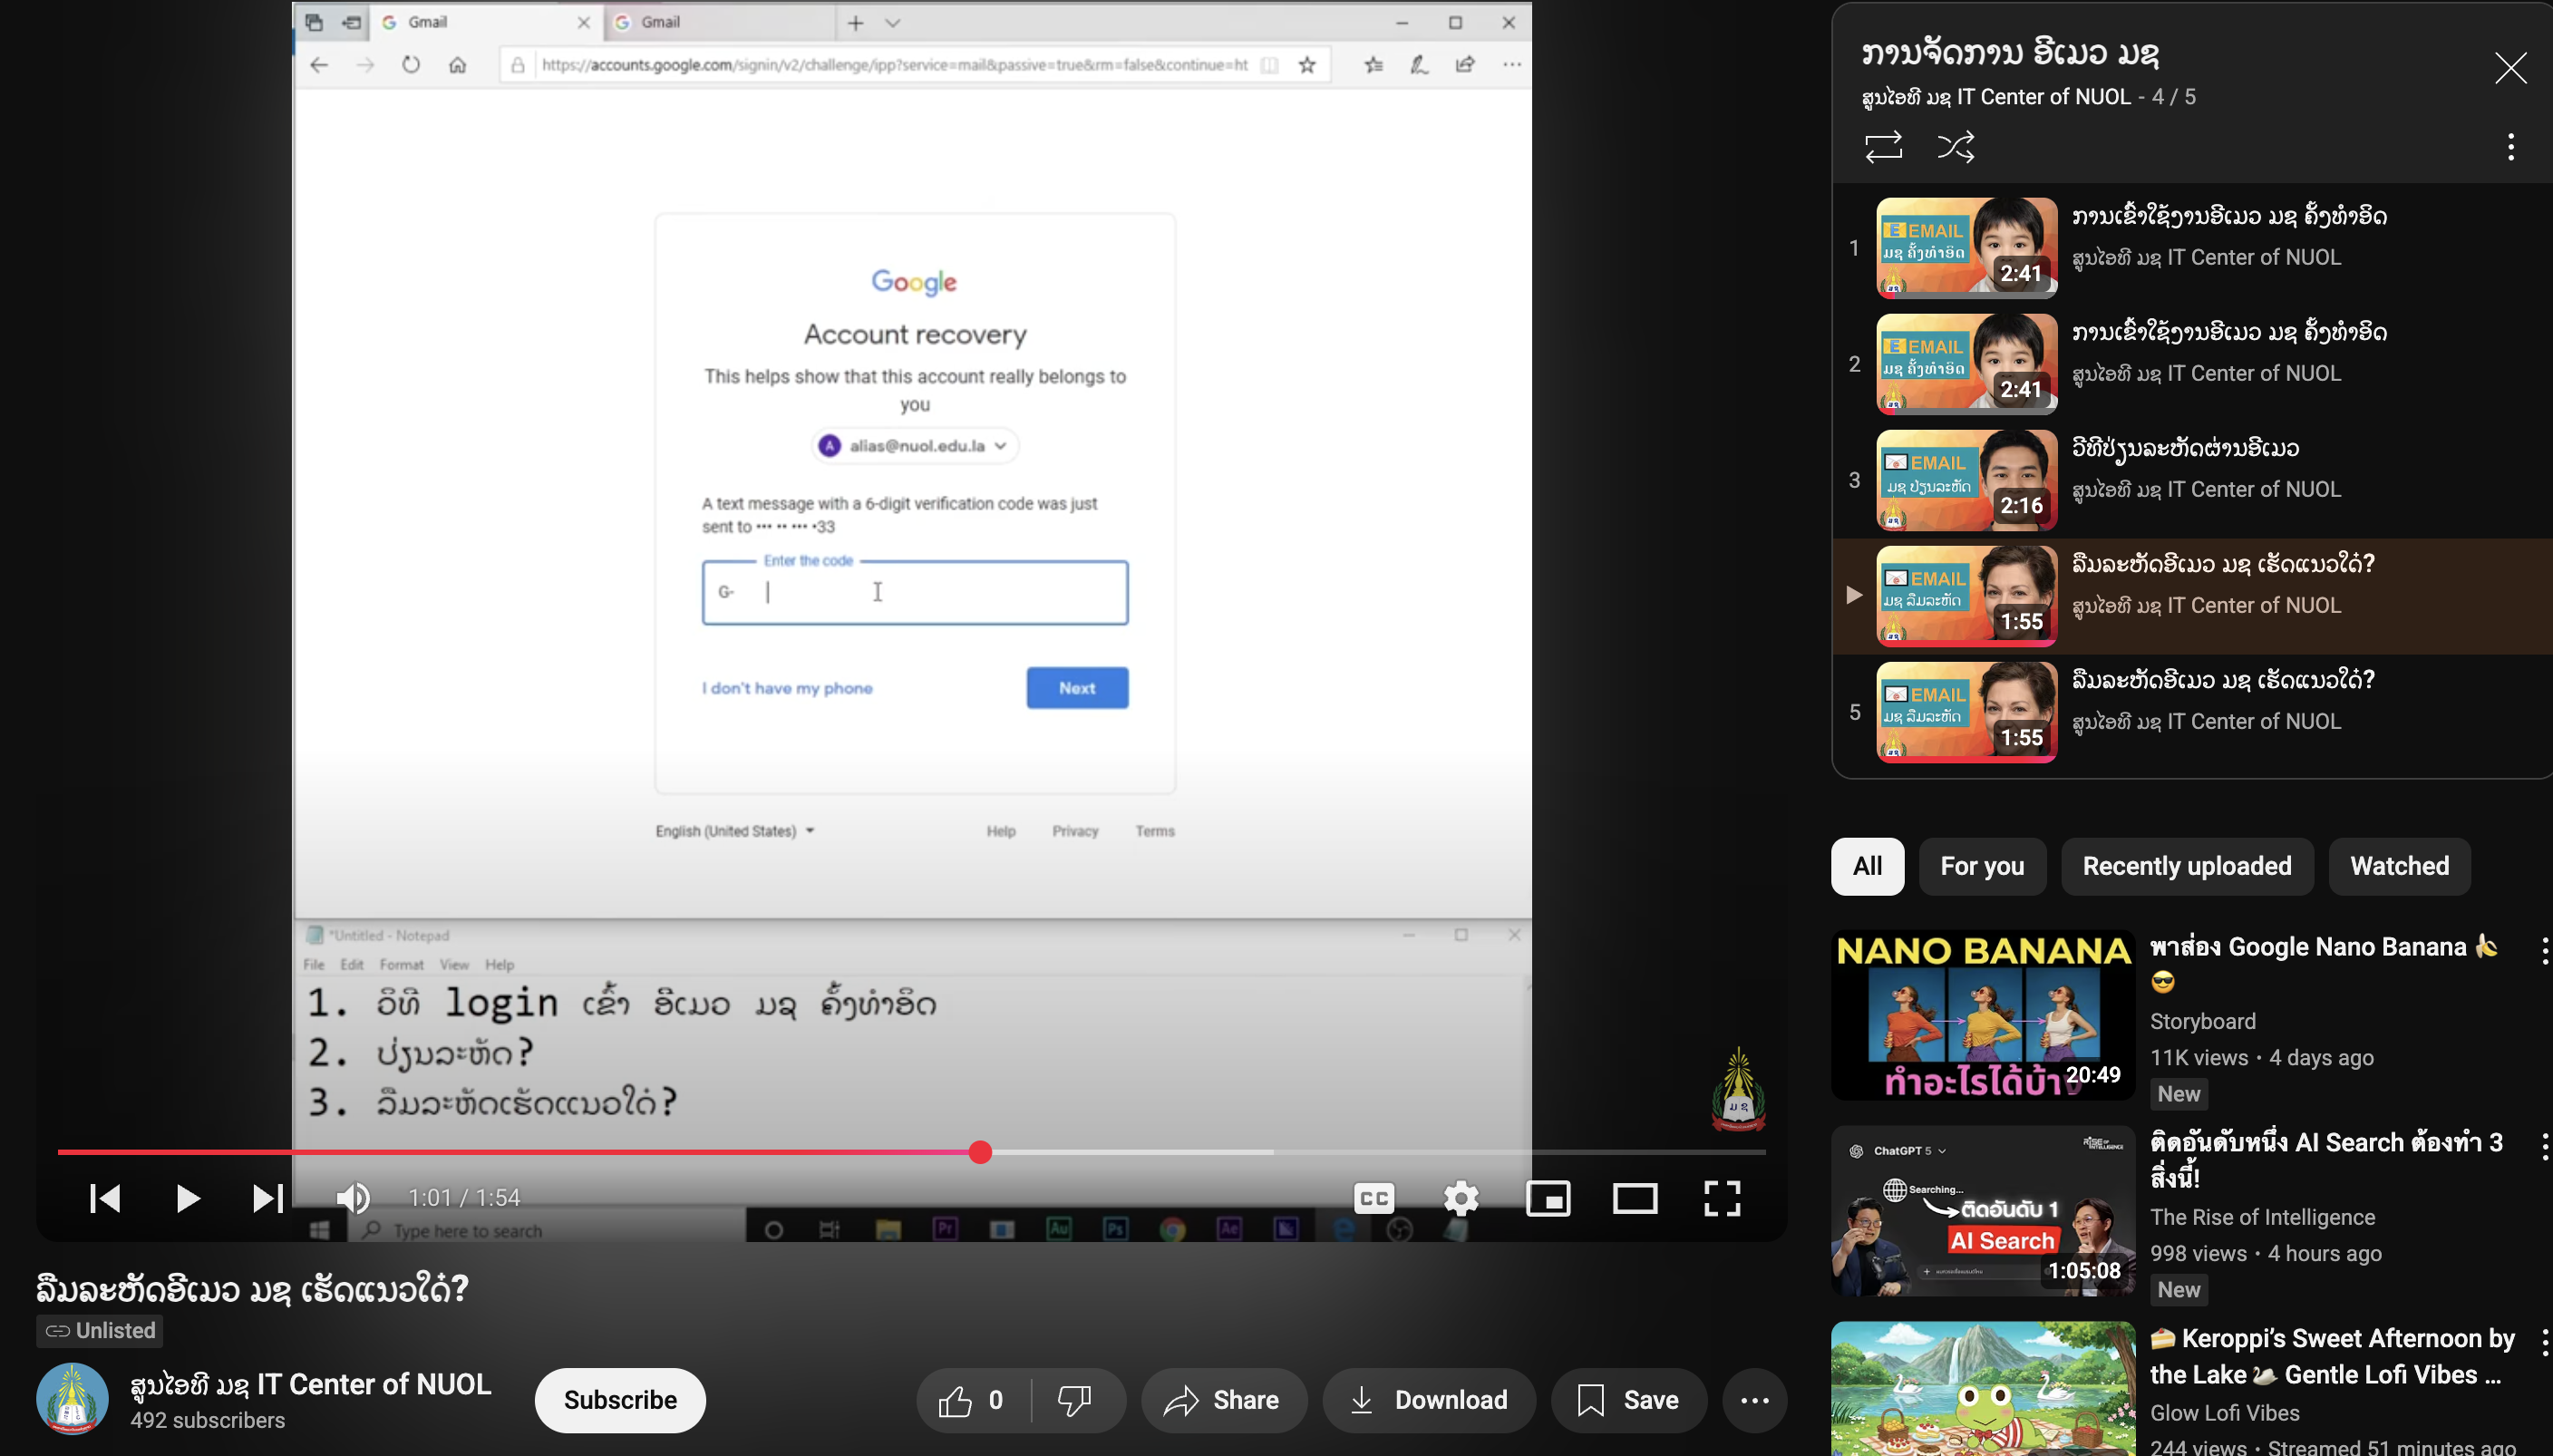Mute the video volume
Viewport: 2553px width, 1456px height.
[x=352, y=1198]
